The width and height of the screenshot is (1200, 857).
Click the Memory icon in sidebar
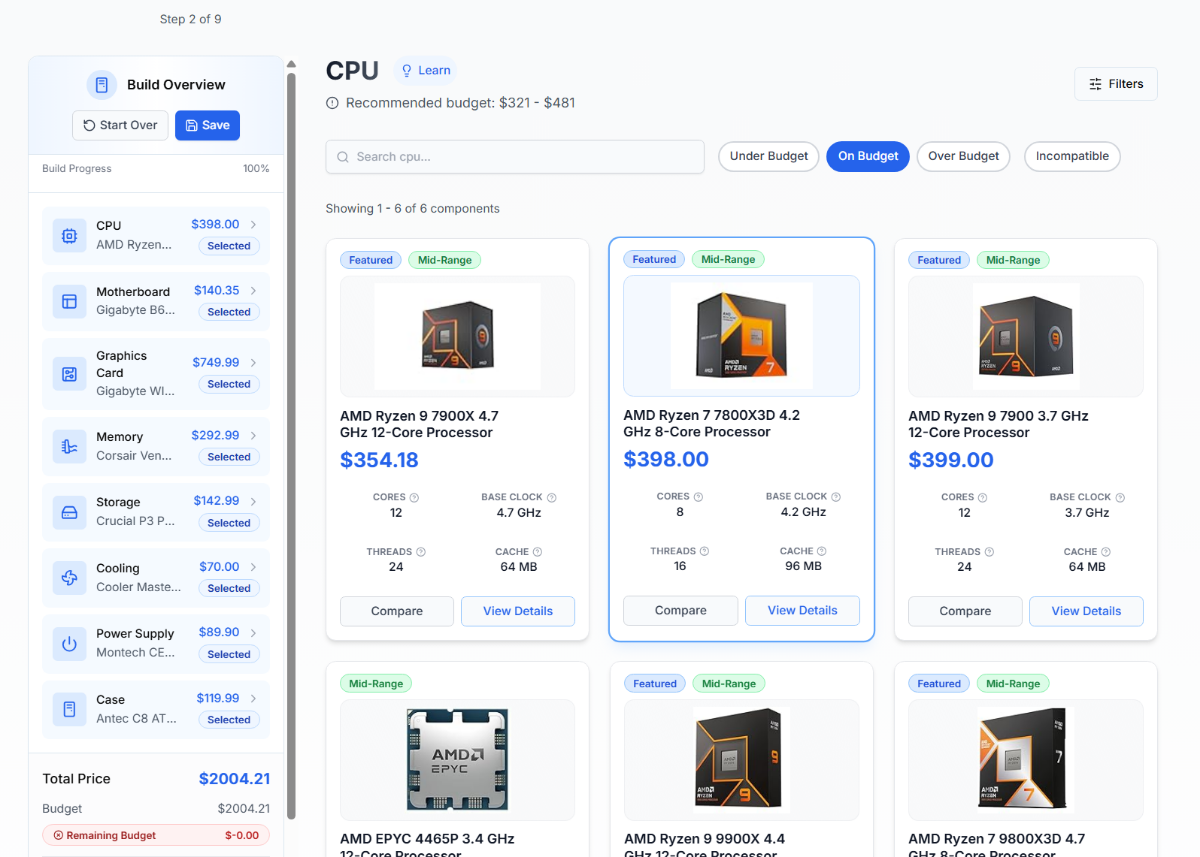point(69,446)
